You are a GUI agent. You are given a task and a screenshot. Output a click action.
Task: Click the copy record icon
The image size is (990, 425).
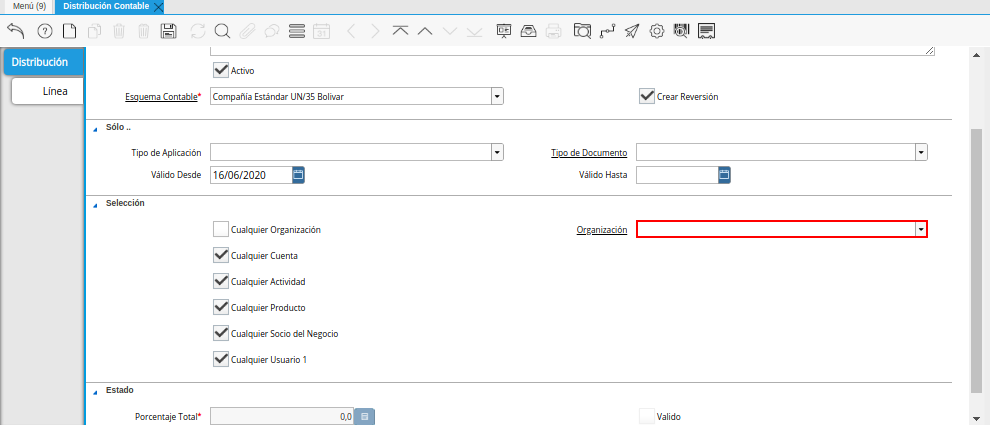[x=95, y=31]
